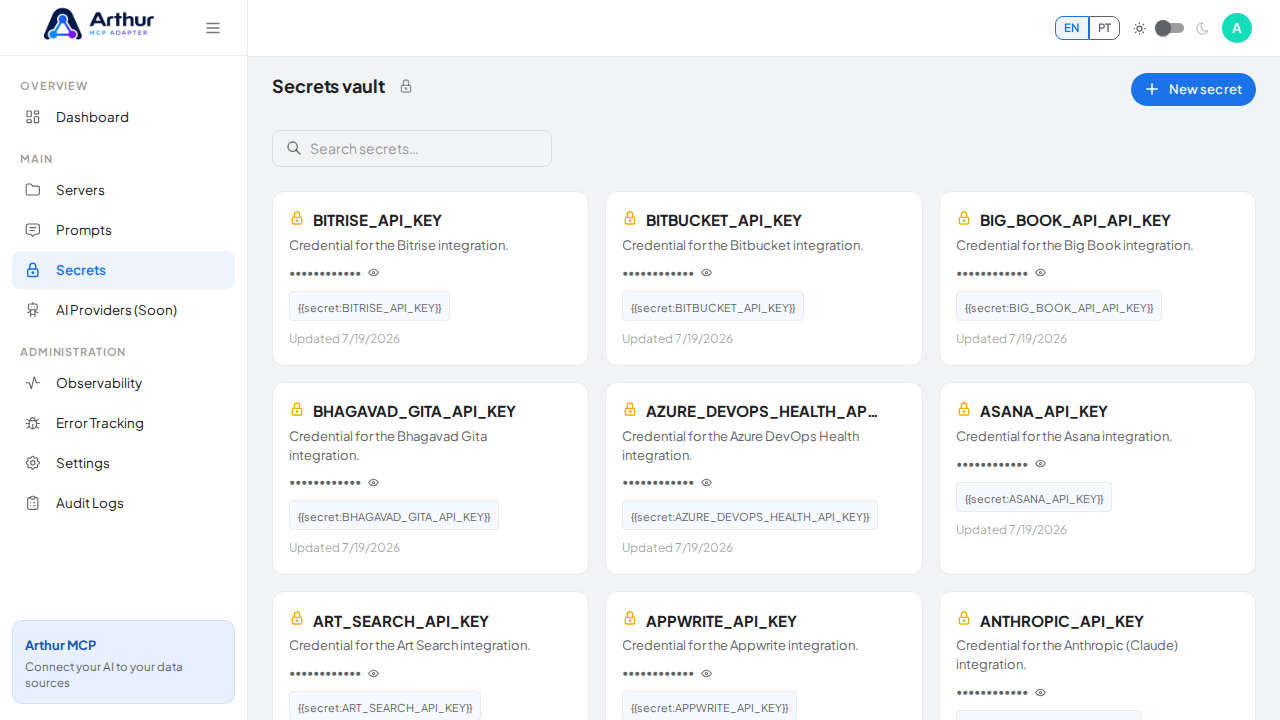Click the moon dark-mode icon
1280x720 pixels.
click(1202, 28)
